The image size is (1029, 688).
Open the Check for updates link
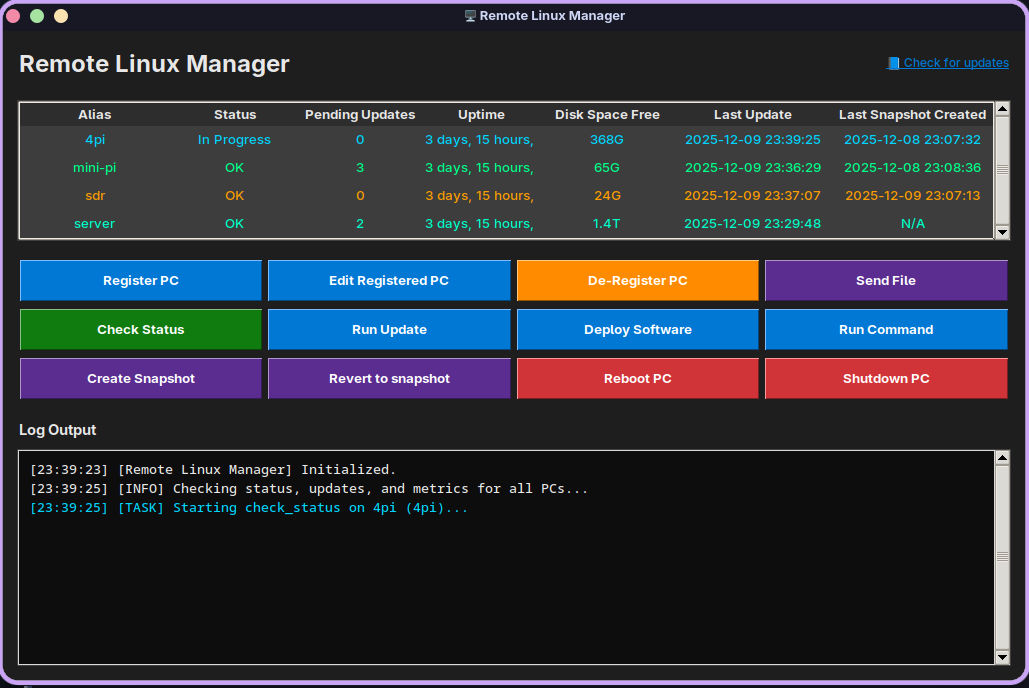(955, 62)
